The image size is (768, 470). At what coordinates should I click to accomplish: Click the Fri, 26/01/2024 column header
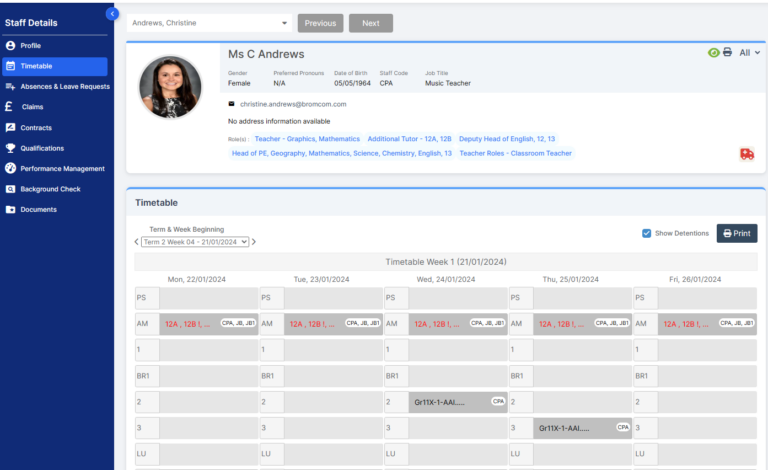[x=695, y=280]
